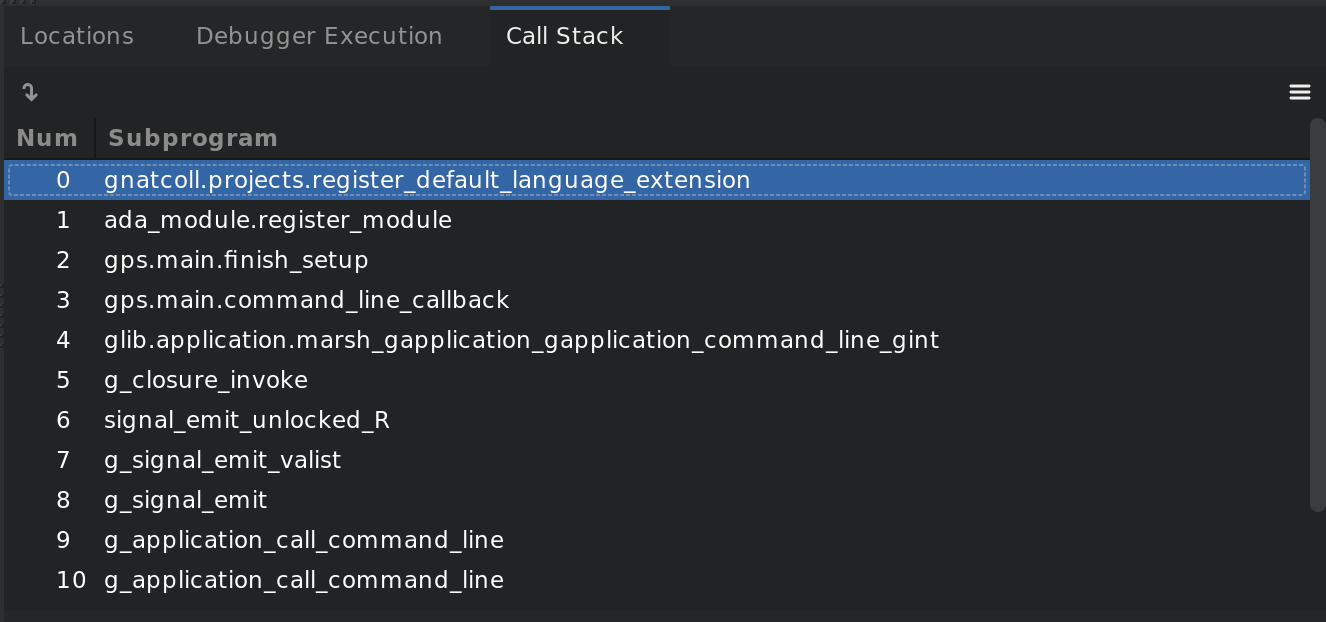The image size is (1326, 622).
Task: Select frame 5 g_closure_invoke
Action: 656,380
